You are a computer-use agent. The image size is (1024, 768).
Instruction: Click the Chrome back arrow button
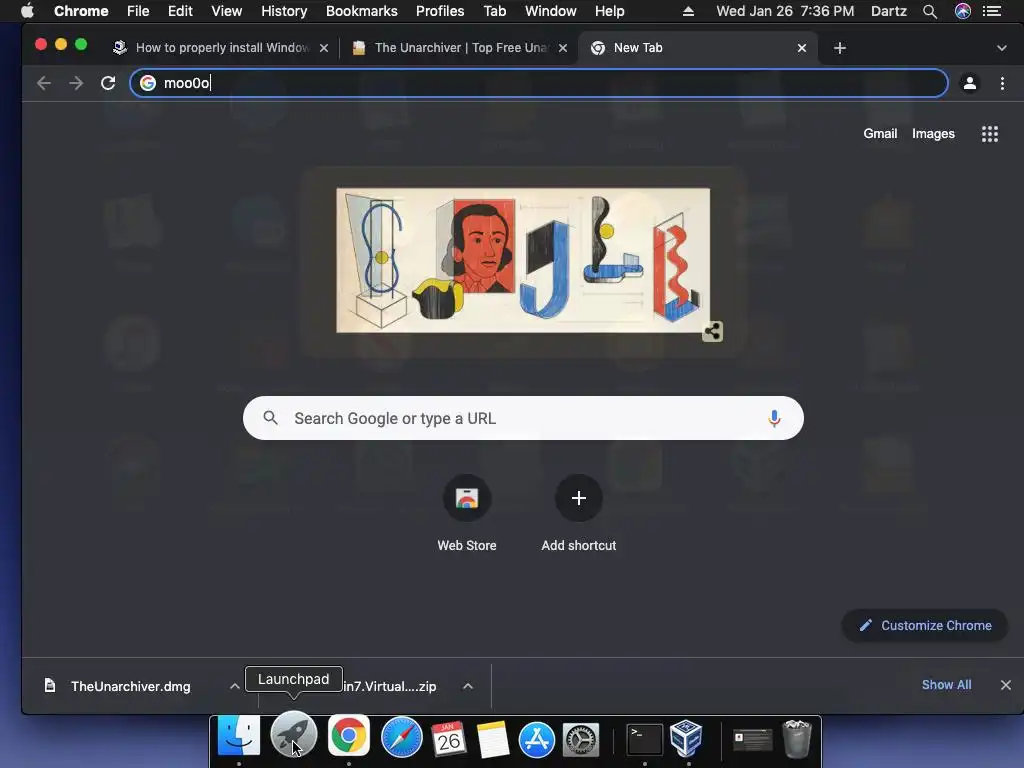[x=44, y=83]
